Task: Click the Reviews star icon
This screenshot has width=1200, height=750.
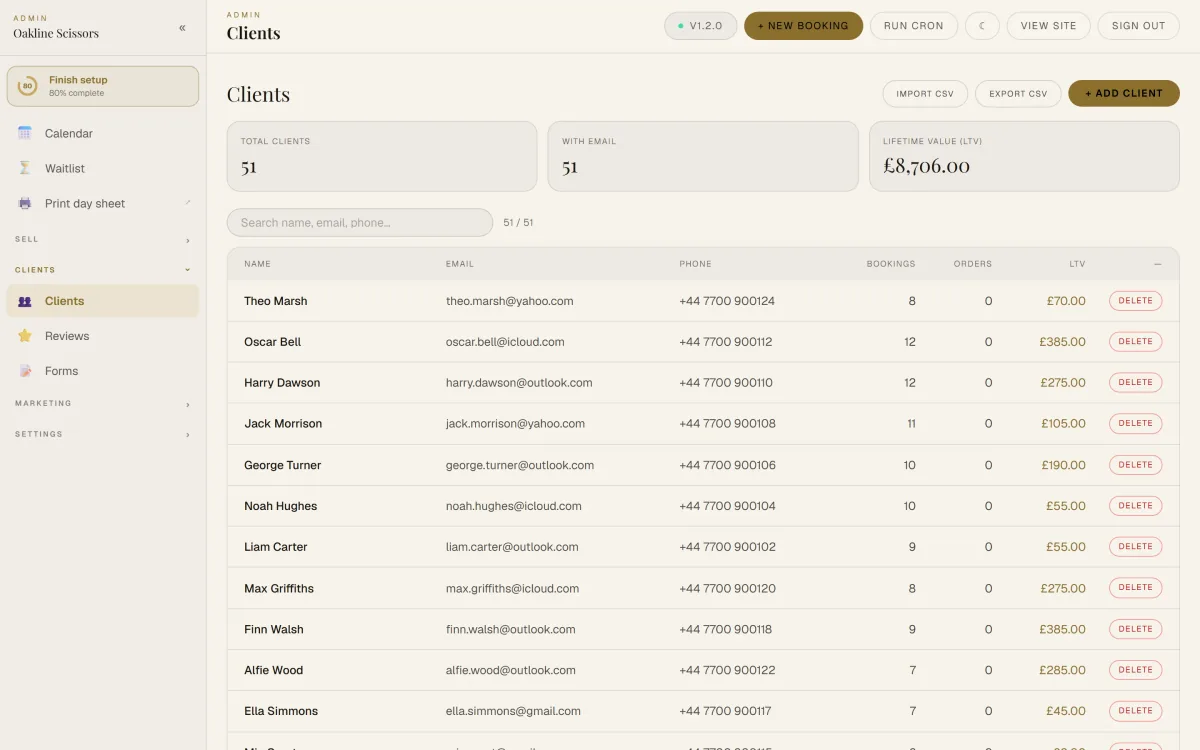Action: 25,336
